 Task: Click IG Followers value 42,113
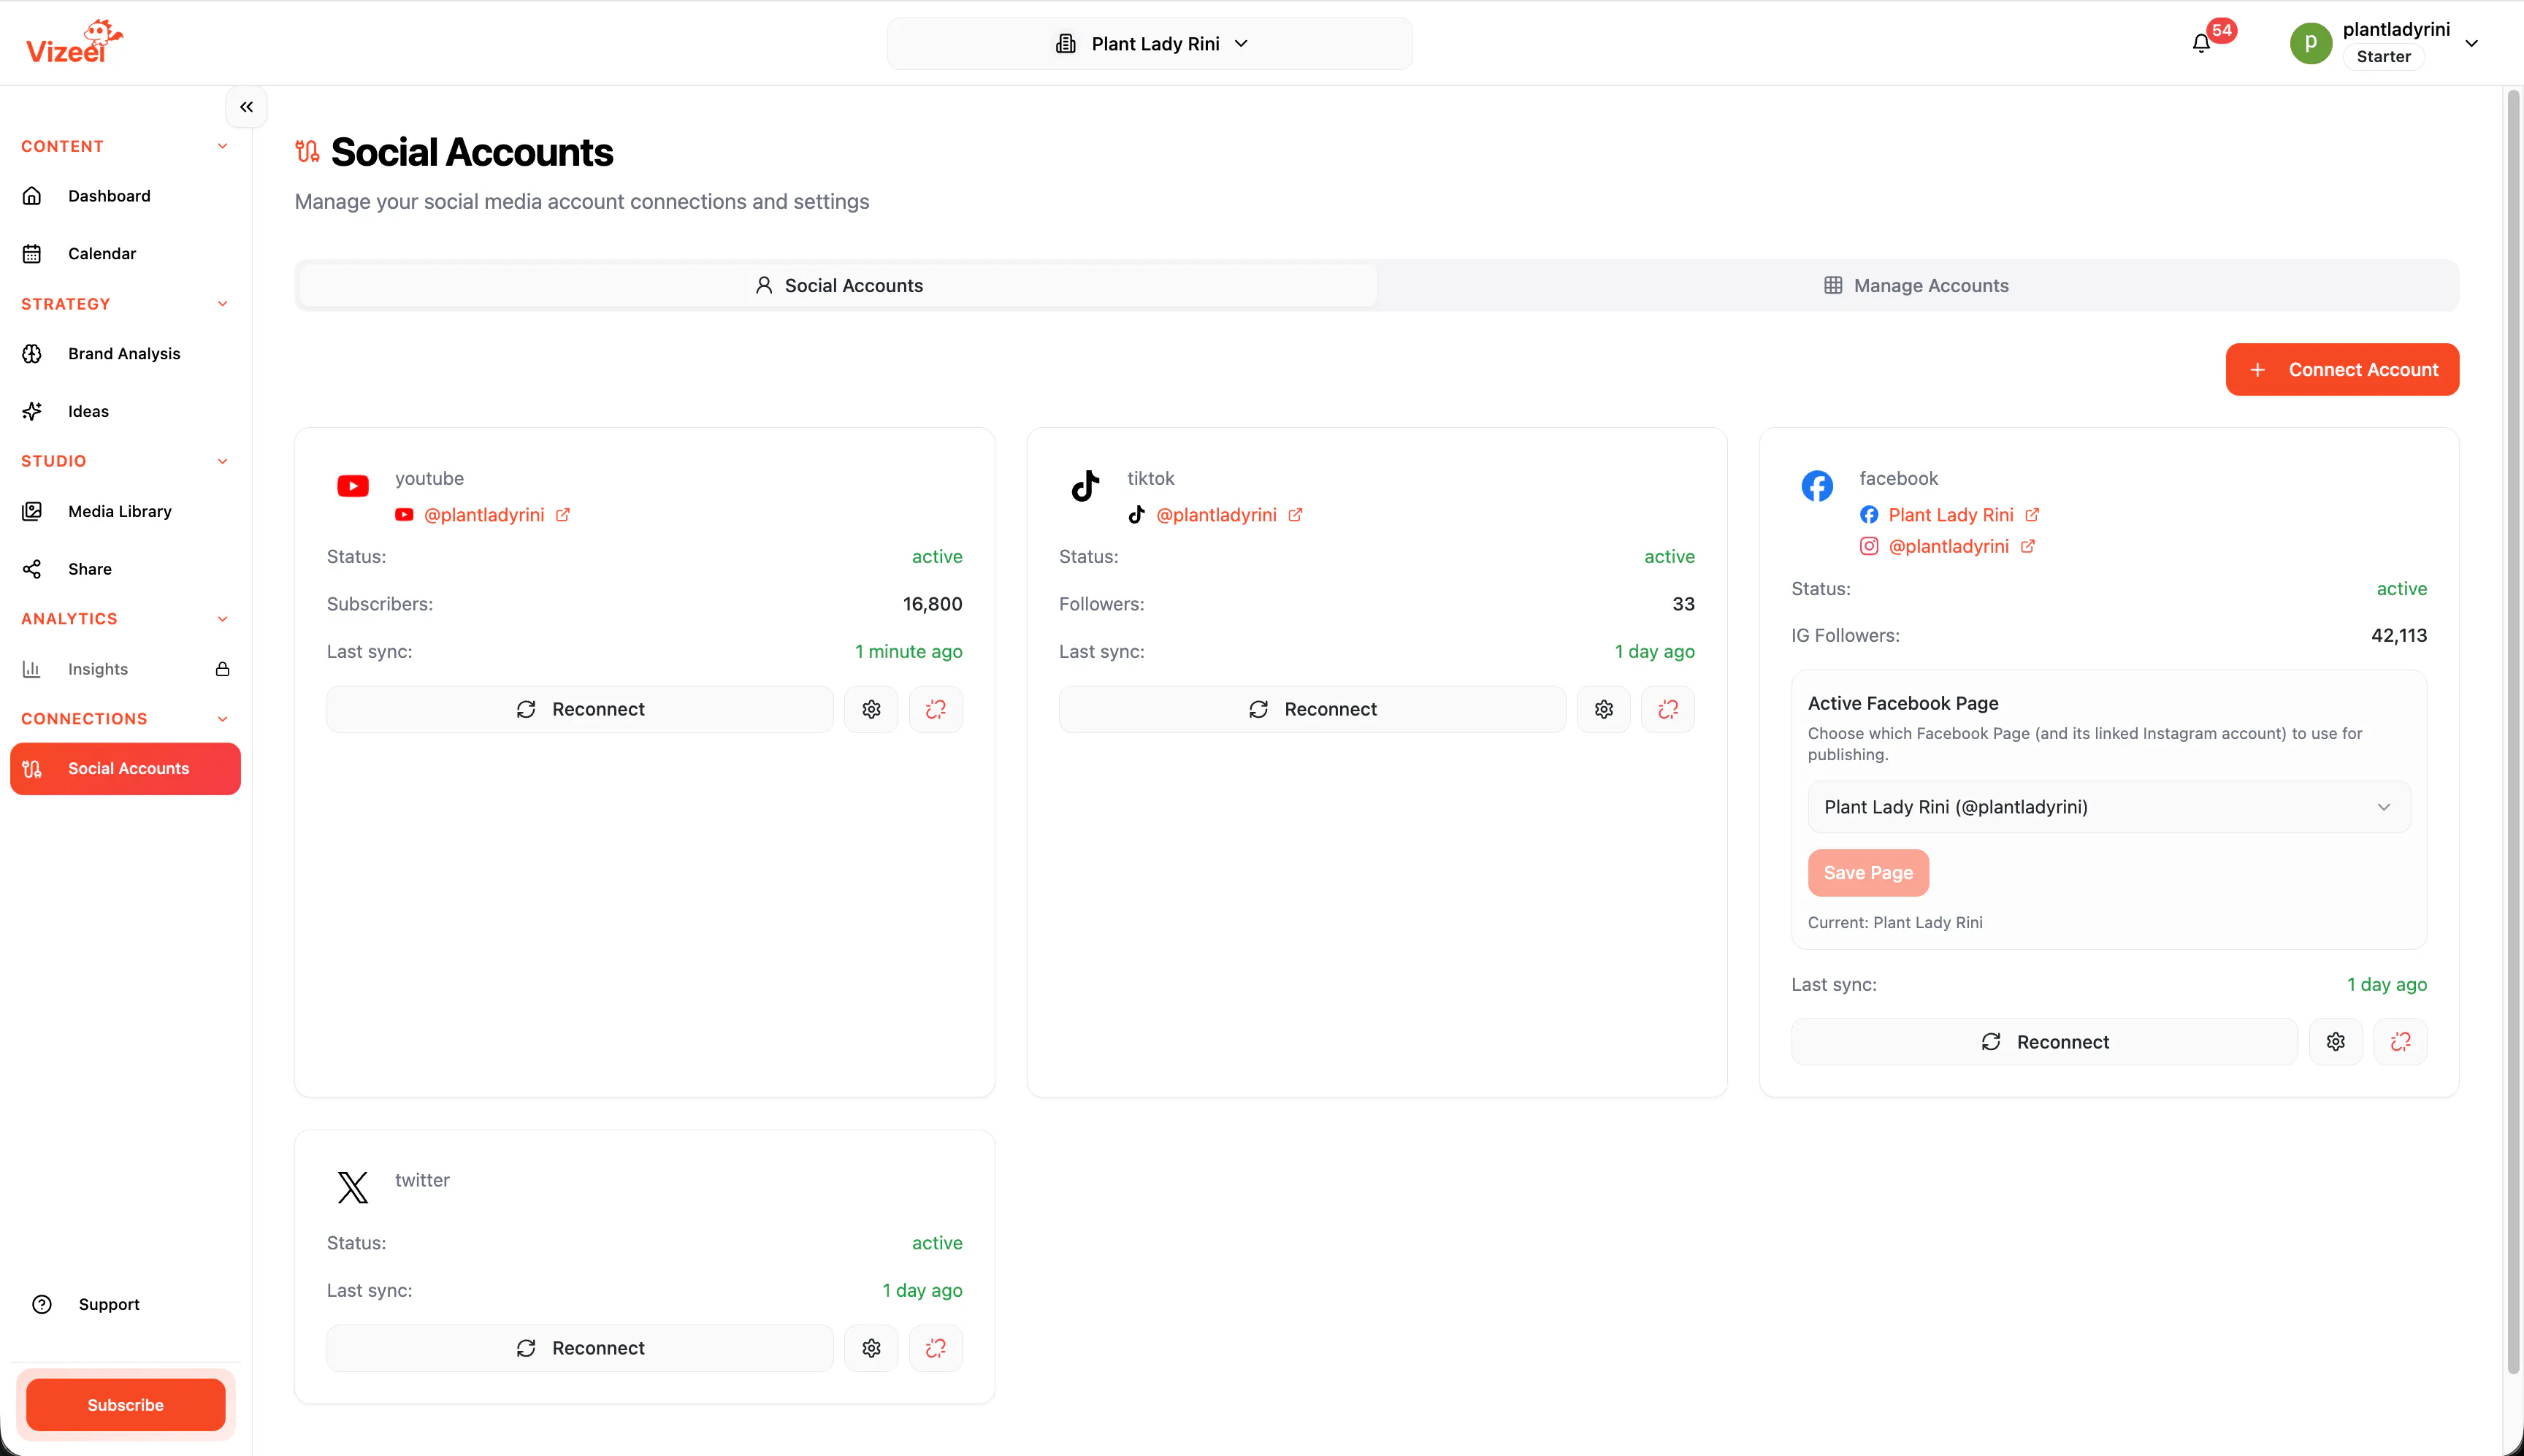pyautogui.click(x=2398, y=636)
